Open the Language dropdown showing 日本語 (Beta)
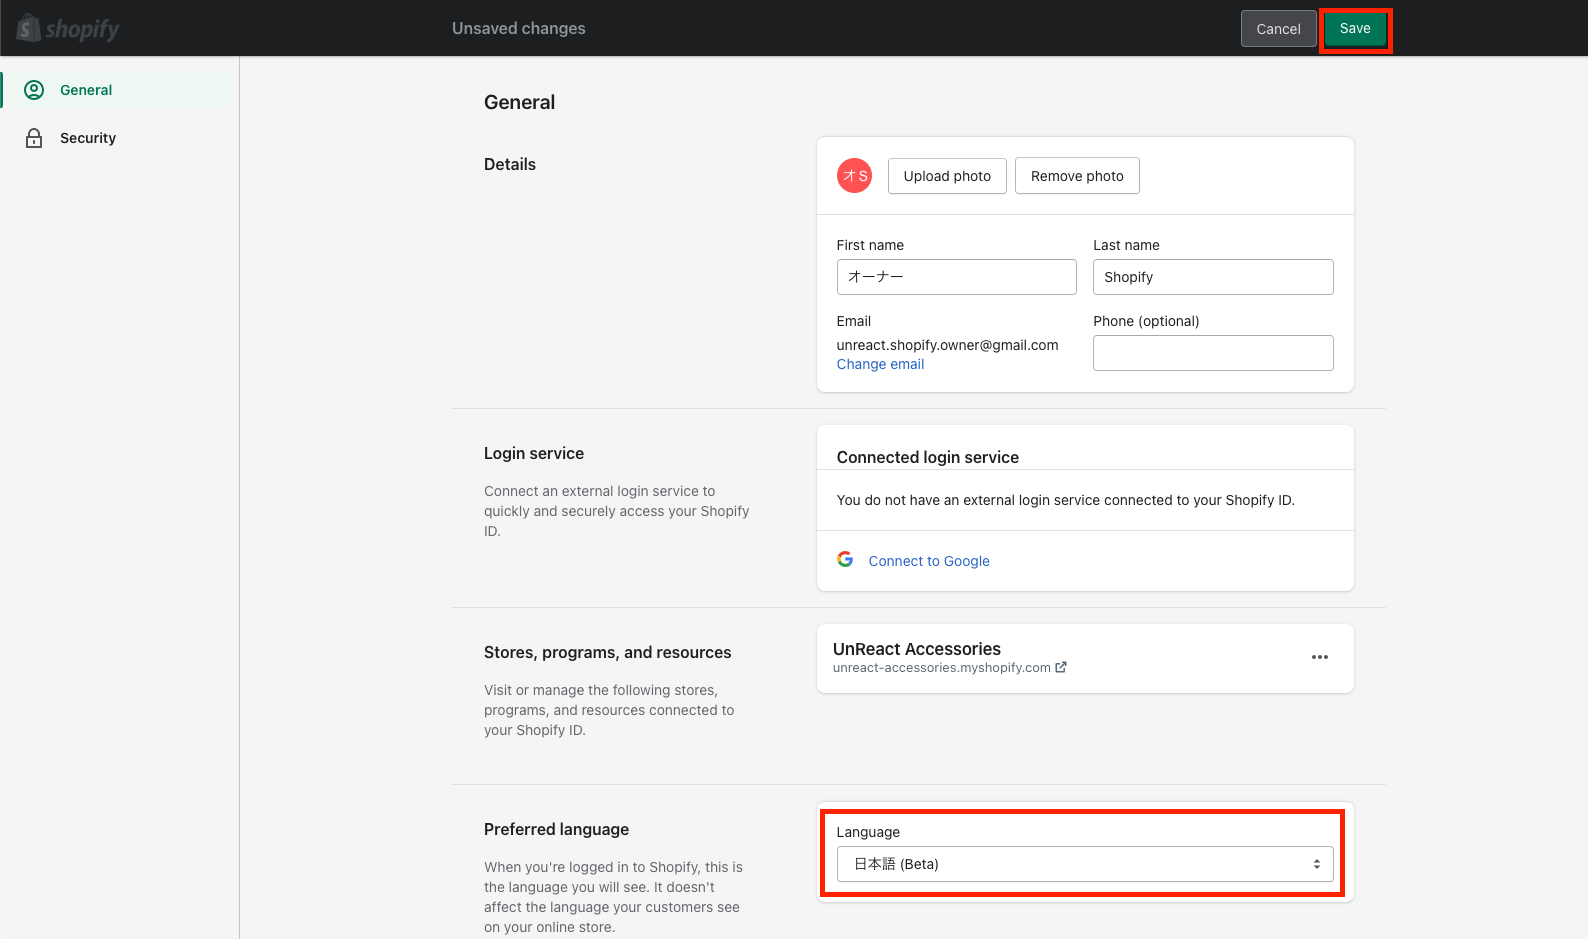This screenshot has height=939, width=1588. coord(1085,864)
